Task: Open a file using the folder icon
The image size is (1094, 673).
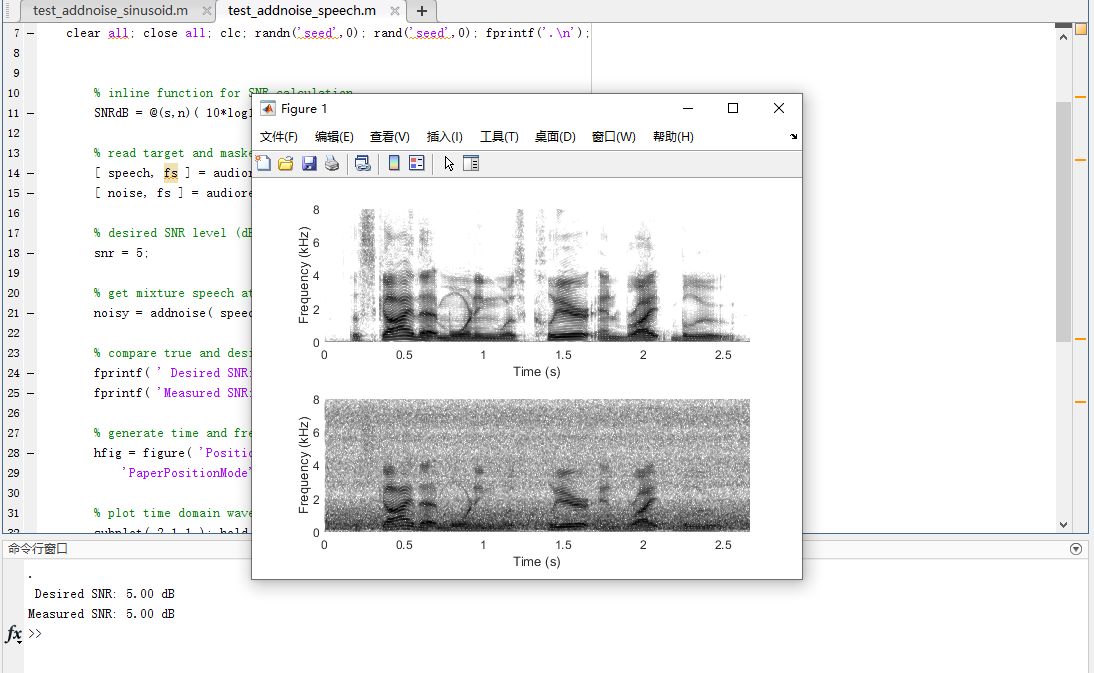Action: coord(285,163)
